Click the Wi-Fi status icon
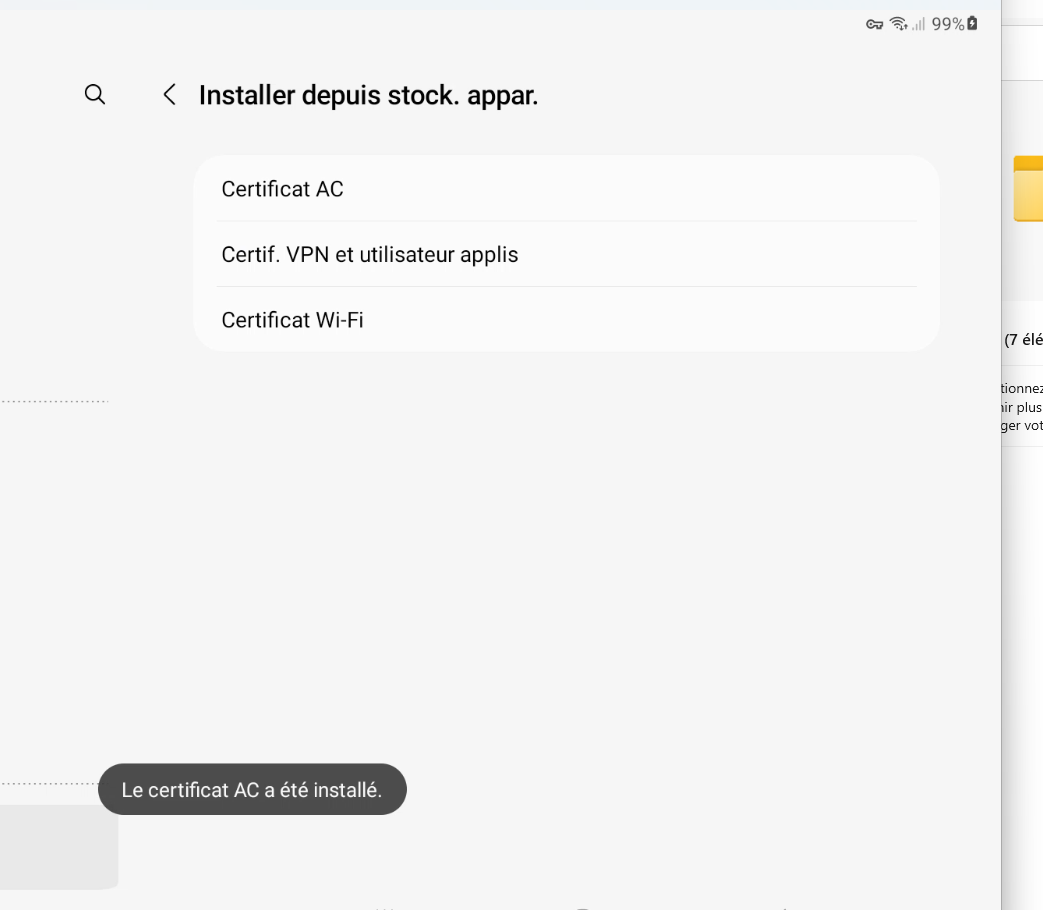 [x=898, y=24]
